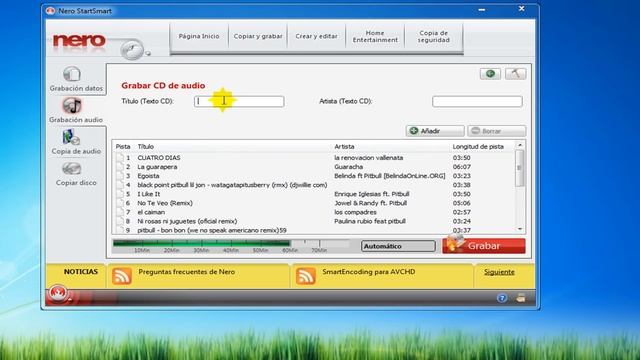The image size is (640, 360).
Task: Go to Home Entertainment tab
Action: coord(375,36)
